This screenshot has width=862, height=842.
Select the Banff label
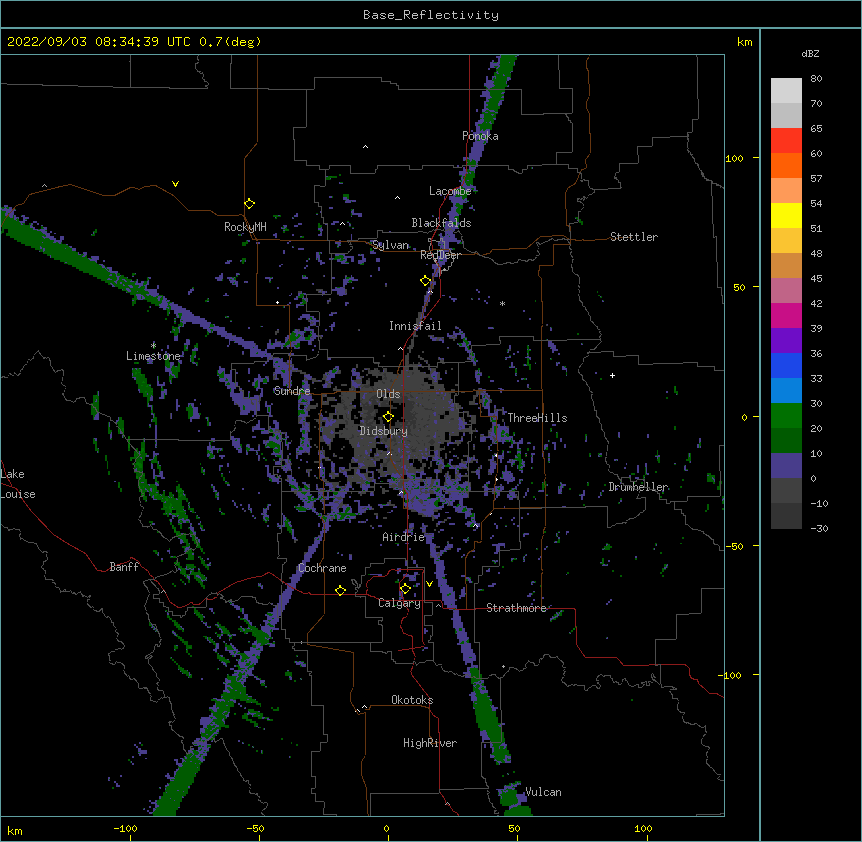pyautogui.click(x=124, y=567)
